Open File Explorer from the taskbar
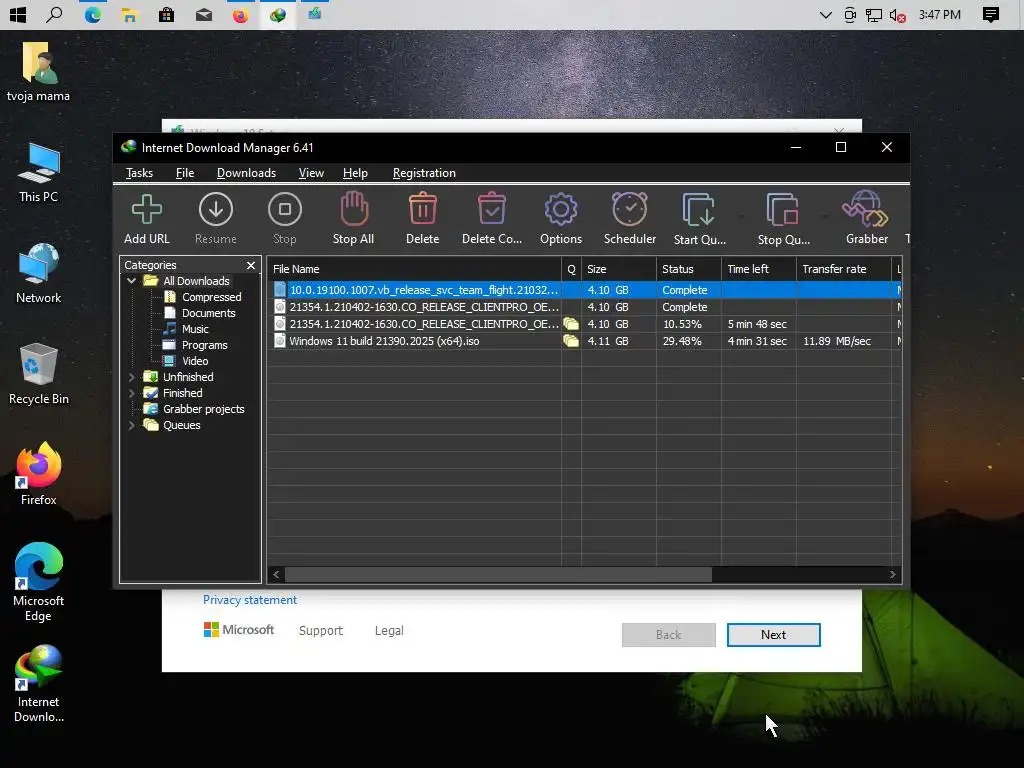This screenshot has height=768, width=1024. tap(129, 14)
